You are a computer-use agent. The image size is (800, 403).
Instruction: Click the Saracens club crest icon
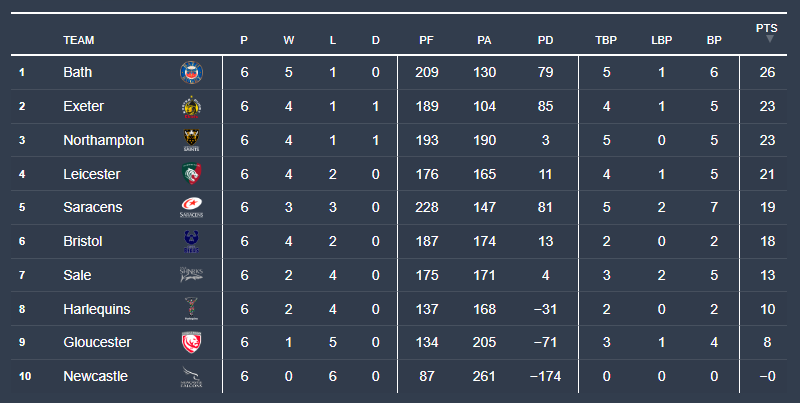(x=191, y=208)
